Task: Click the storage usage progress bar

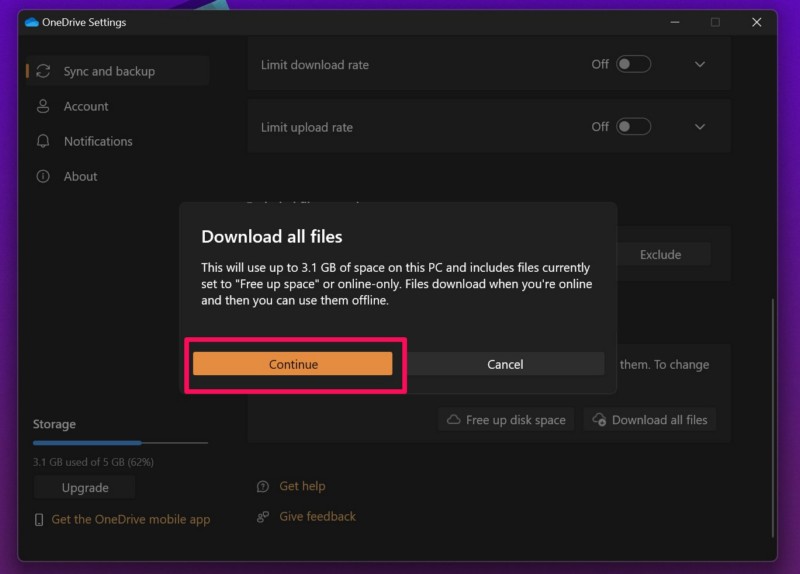Action: pyautogui.click(x=120, y=442)
